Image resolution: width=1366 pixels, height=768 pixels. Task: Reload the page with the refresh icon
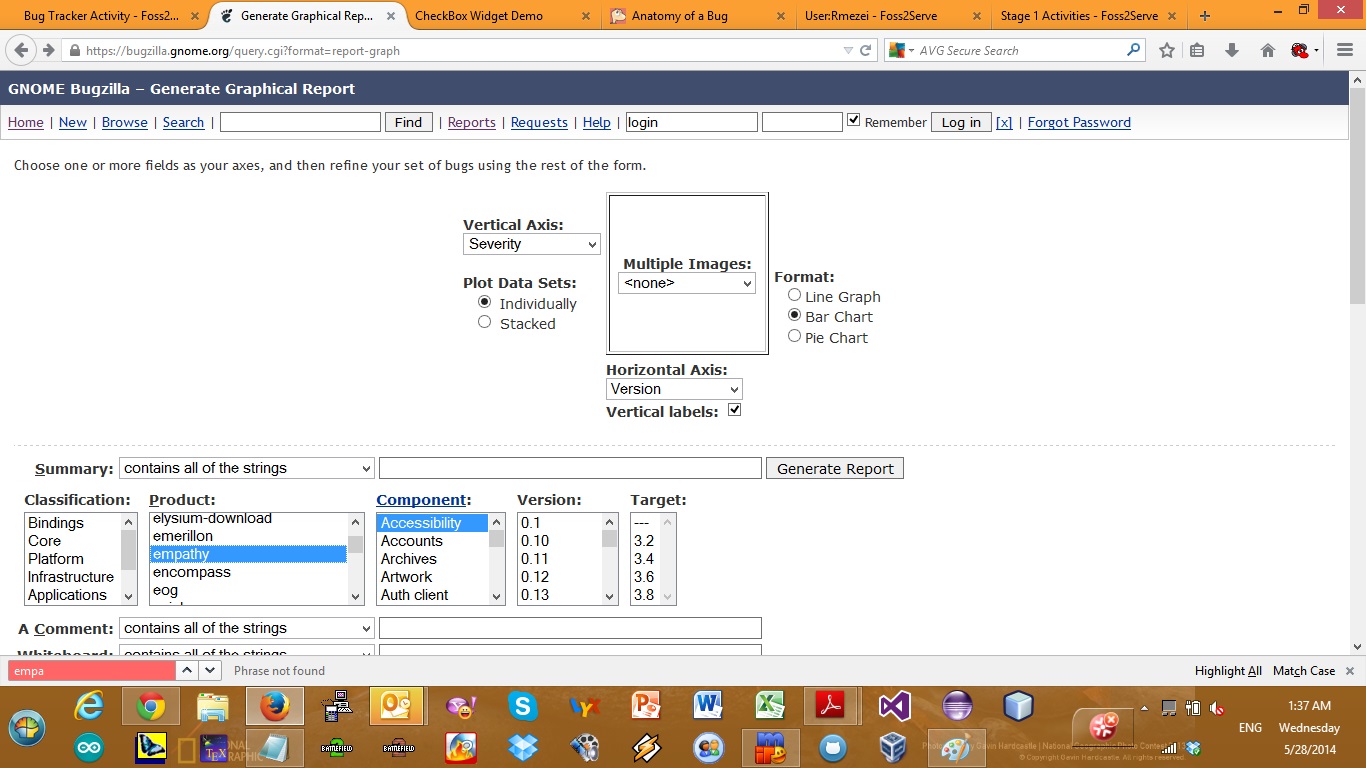pyautogui.click(x=866, y=50)
